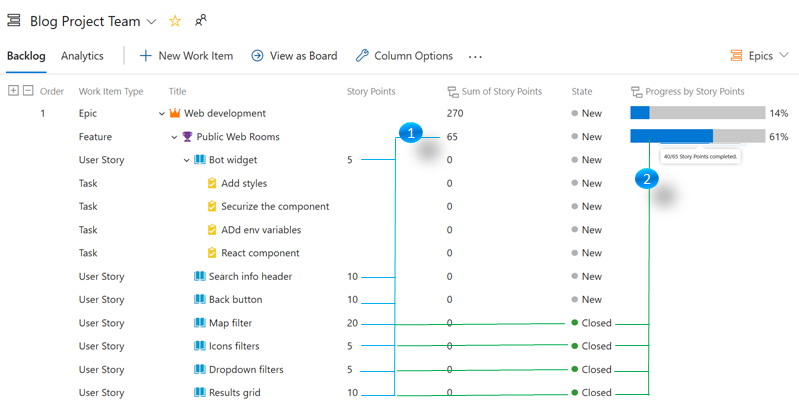799x404 pixels.
Task: Click the task icon of Add styles
Action: click(212, 183)
